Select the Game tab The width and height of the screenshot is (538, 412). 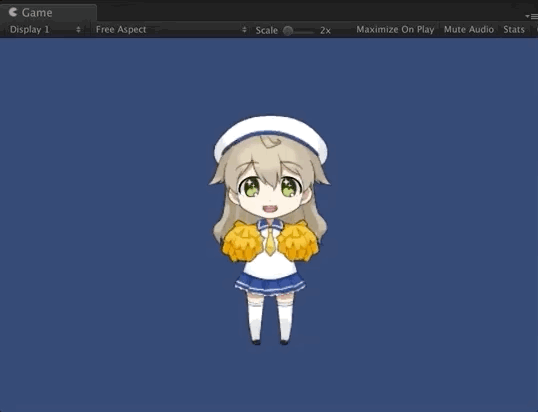[x=48, y=13]
